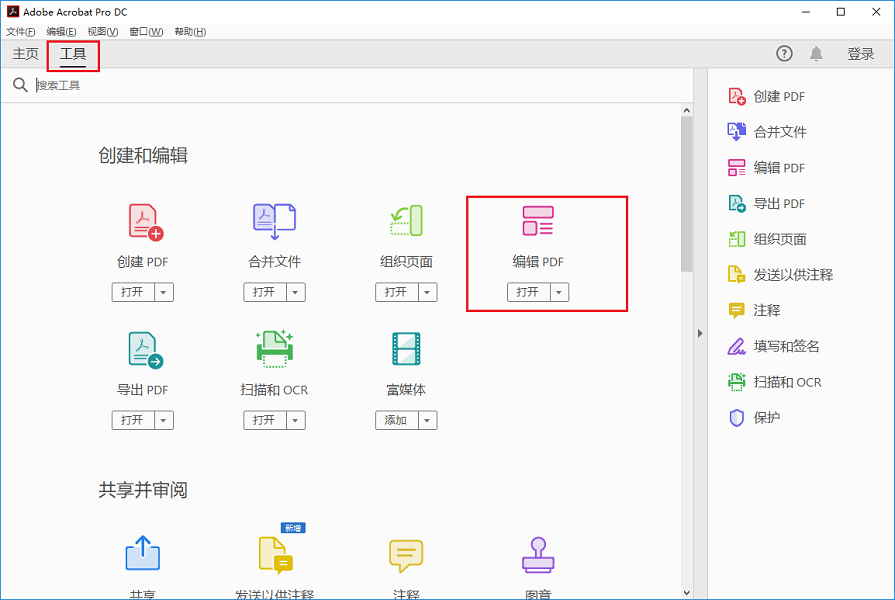Click the scrollbar down arrow
895x600 pixels.
click(687, 593)
